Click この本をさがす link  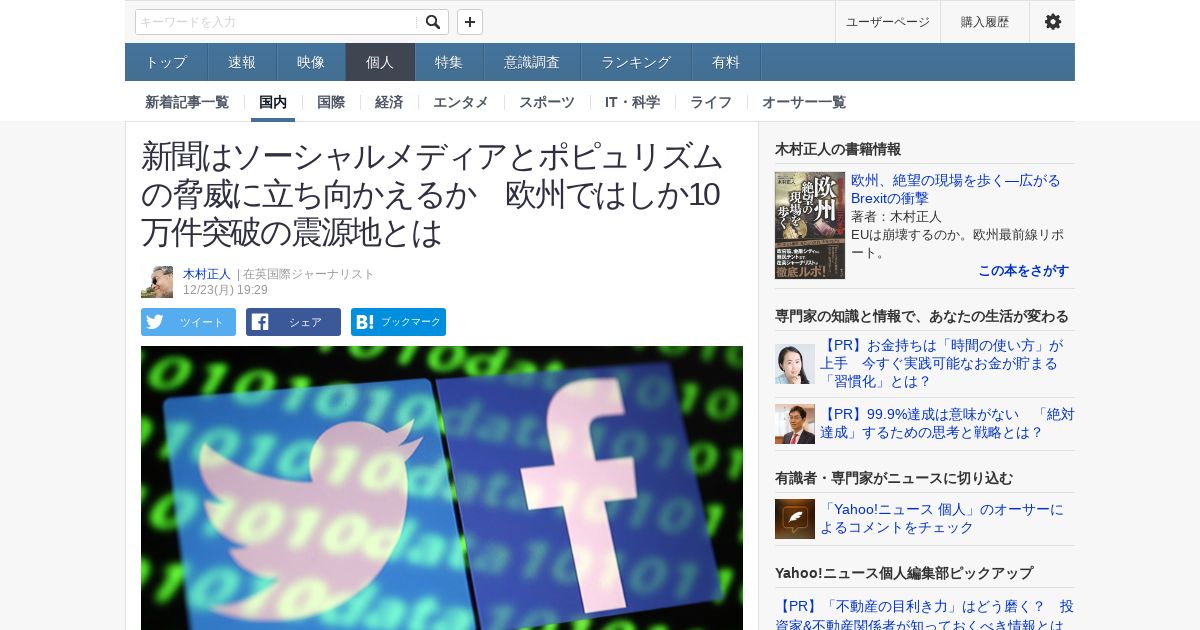point(1023,271)
